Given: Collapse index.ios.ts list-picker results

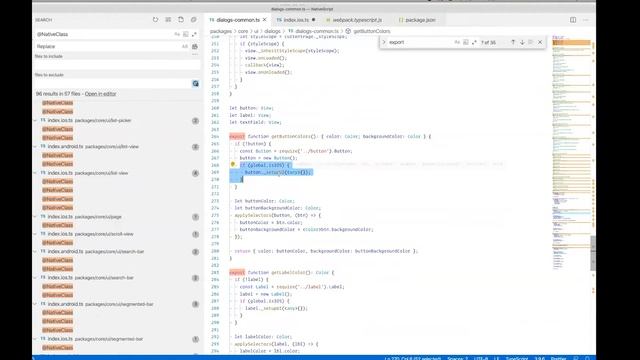Looking at the screenshot, I should 36,120.
